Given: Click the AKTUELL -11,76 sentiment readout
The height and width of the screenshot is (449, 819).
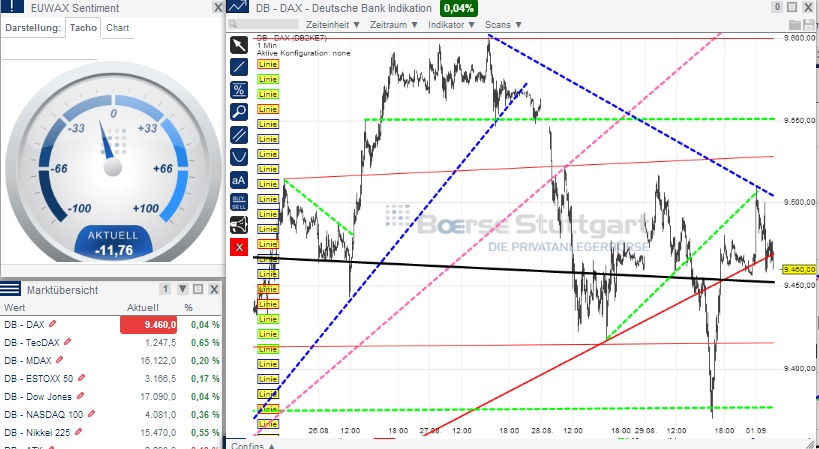Looking at the screenshot, I should [113, 243].
